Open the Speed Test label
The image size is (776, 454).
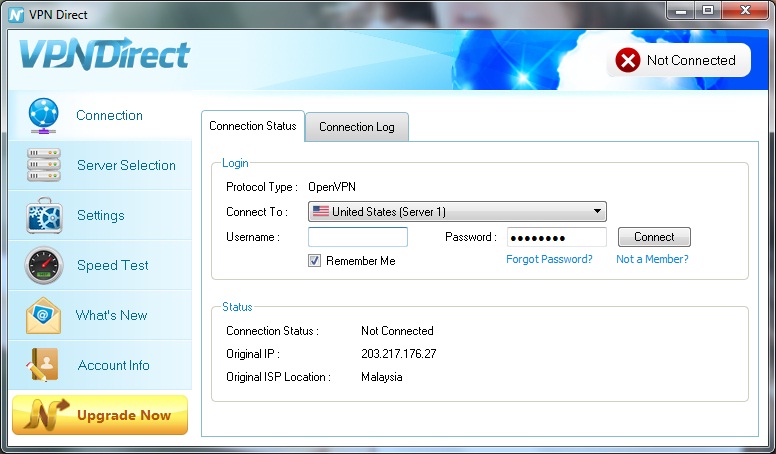pyautogui.click(x=112, y=265)
